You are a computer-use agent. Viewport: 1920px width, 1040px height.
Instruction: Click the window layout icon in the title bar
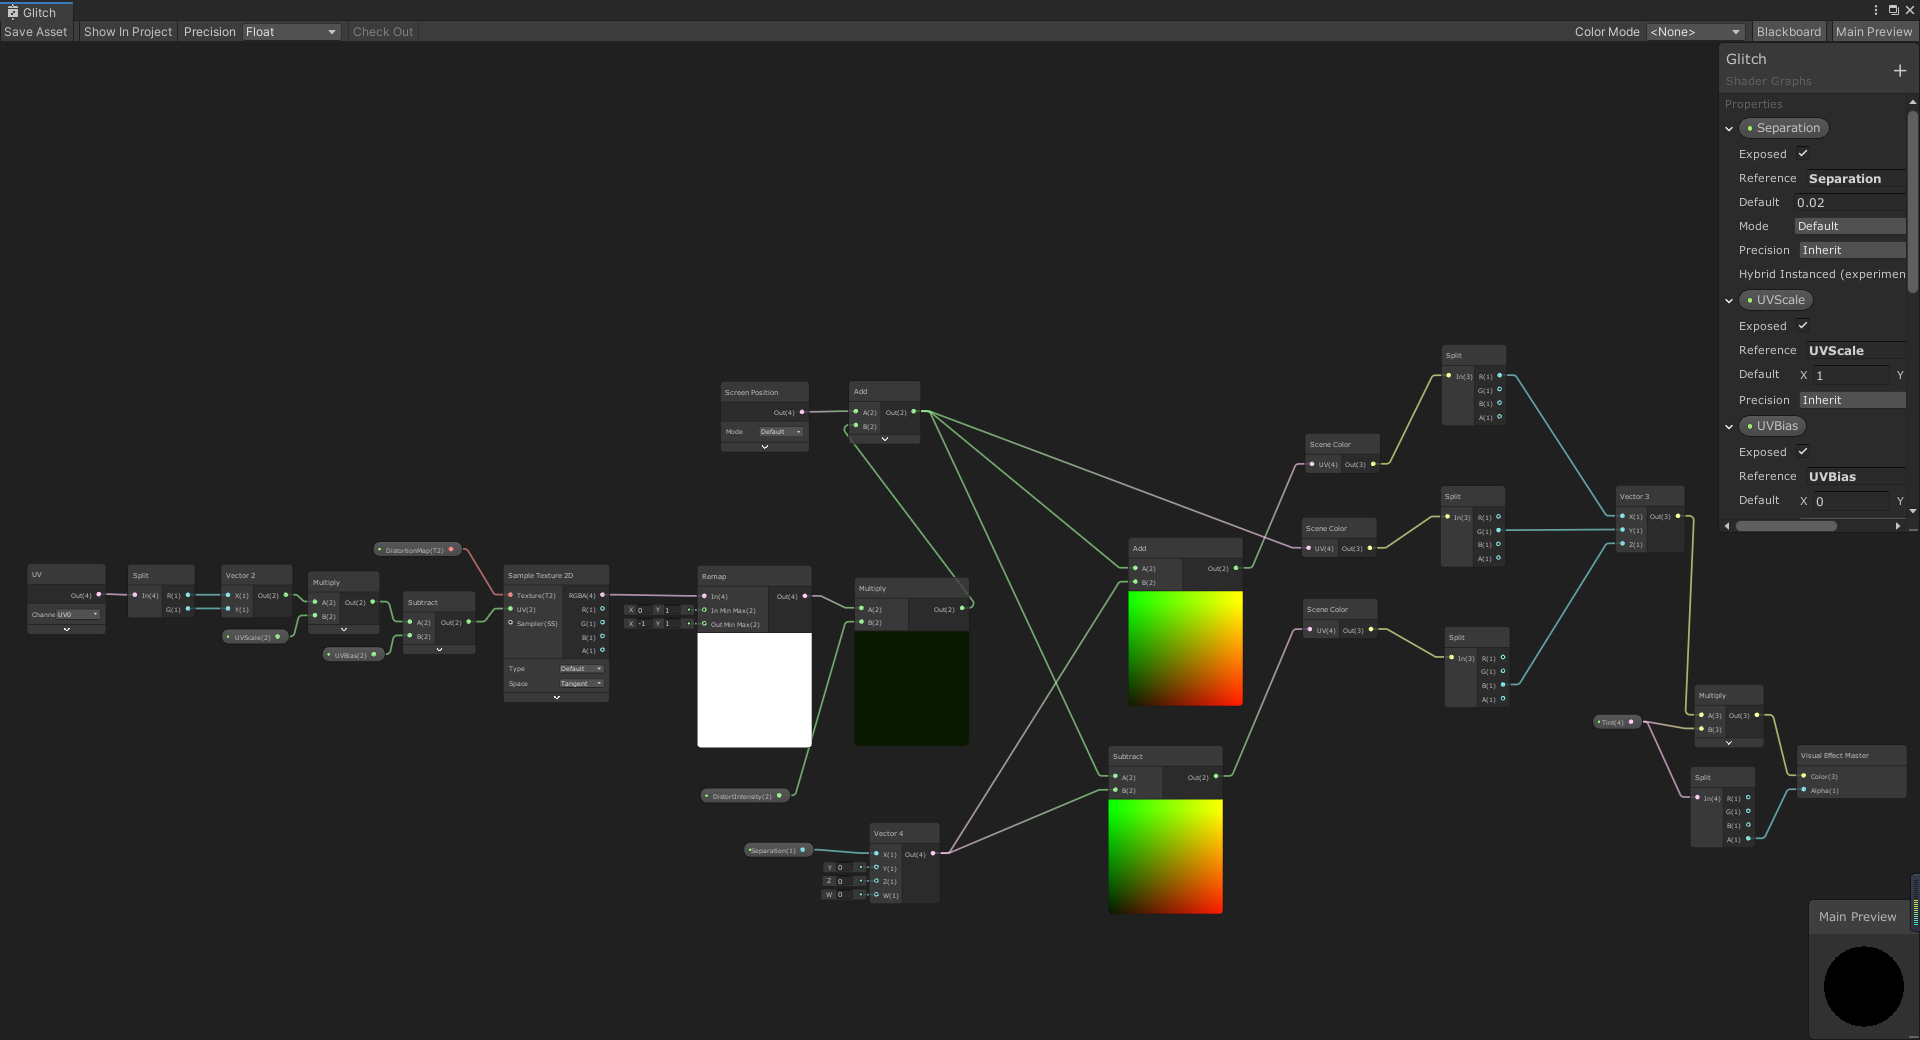(1895, 9)
